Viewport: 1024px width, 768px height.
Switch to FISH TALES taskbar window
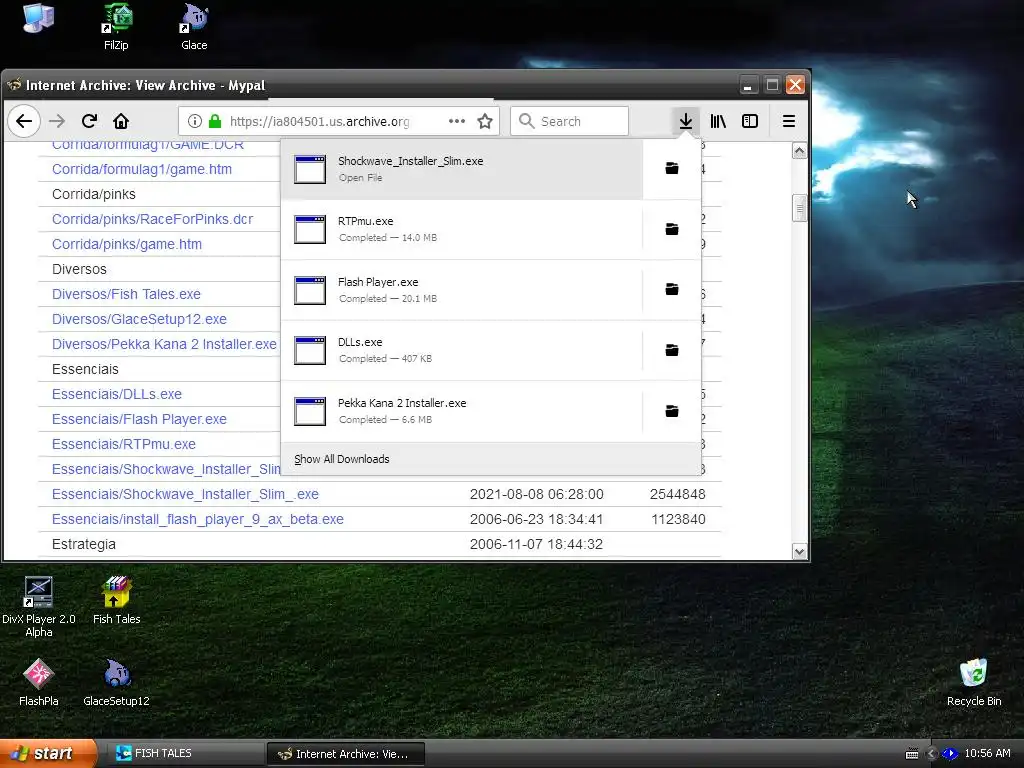click(185, 754)
